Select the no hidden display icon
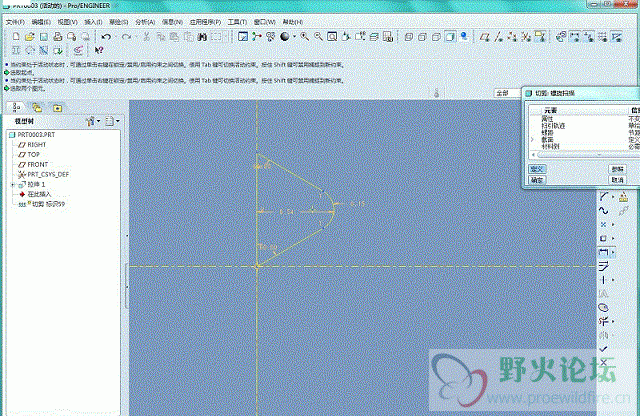 [436, 37]
